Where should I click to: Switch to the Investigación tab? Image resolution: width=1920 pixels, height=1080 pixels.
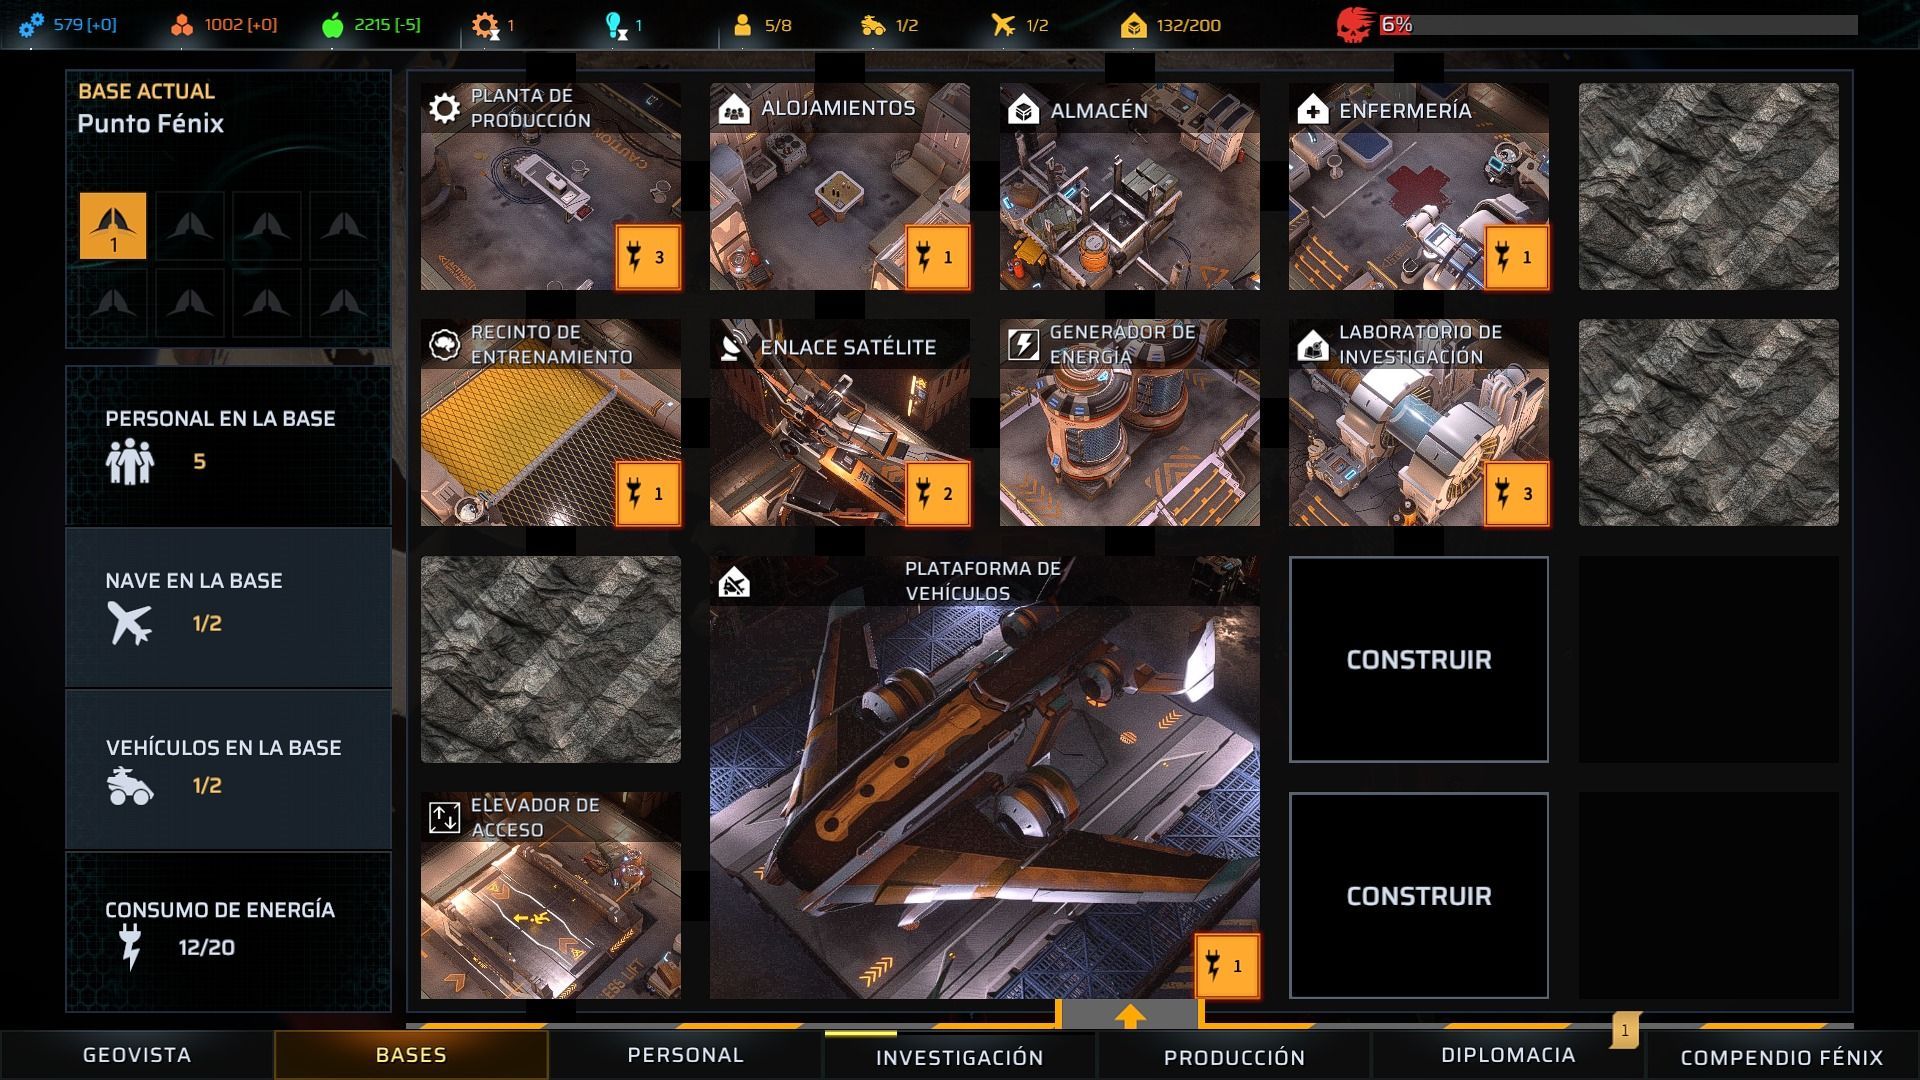tap(960, 1056)
